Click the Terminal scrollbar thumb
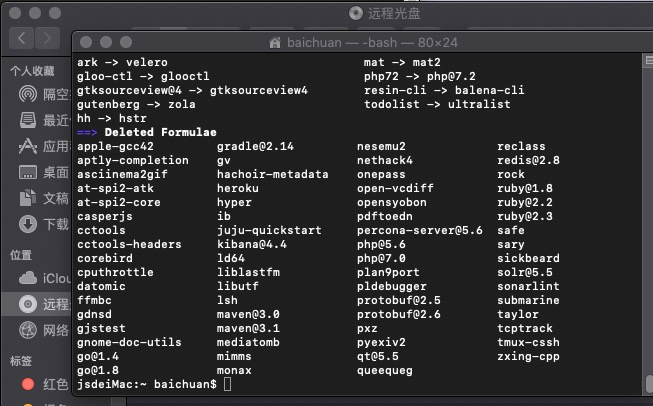Image resolution: width=653 pixels, height=406 pixels. pyautogui.click(x=649, y=383)
